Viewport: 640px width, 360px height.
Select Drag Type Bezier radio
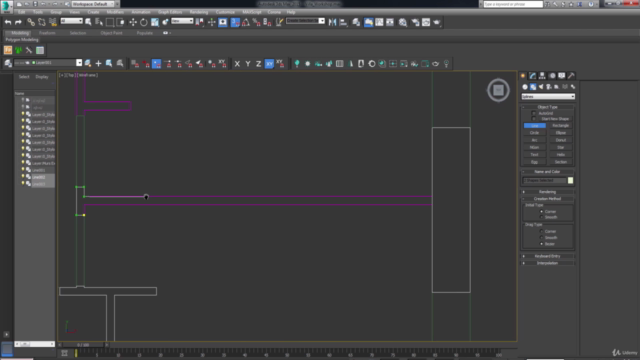pos(542,244)
